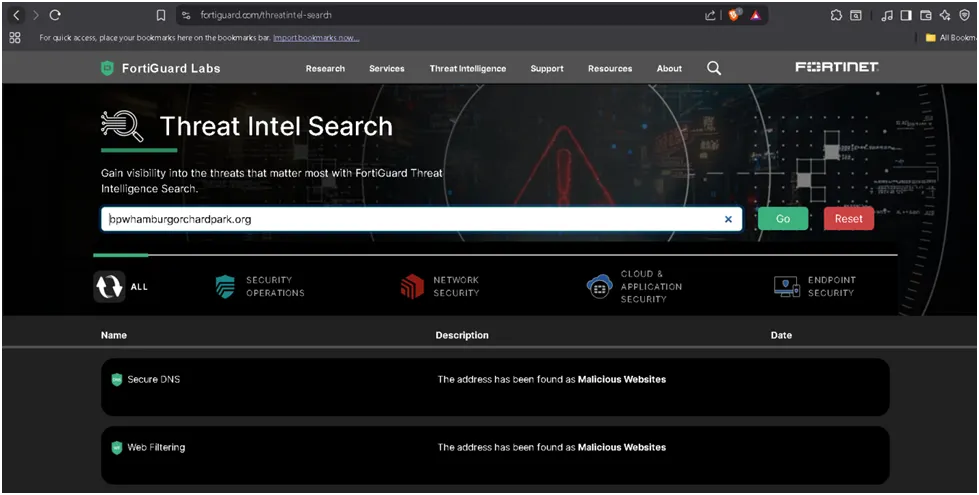
Task: Click the Web Filtering row shield icon
Action: tap(117, 448)
